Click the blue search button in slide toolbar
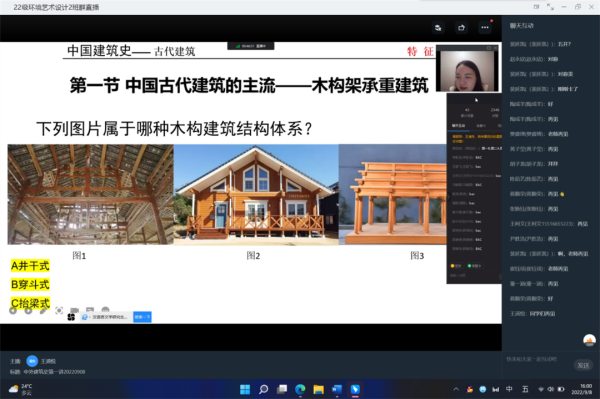 142,317
